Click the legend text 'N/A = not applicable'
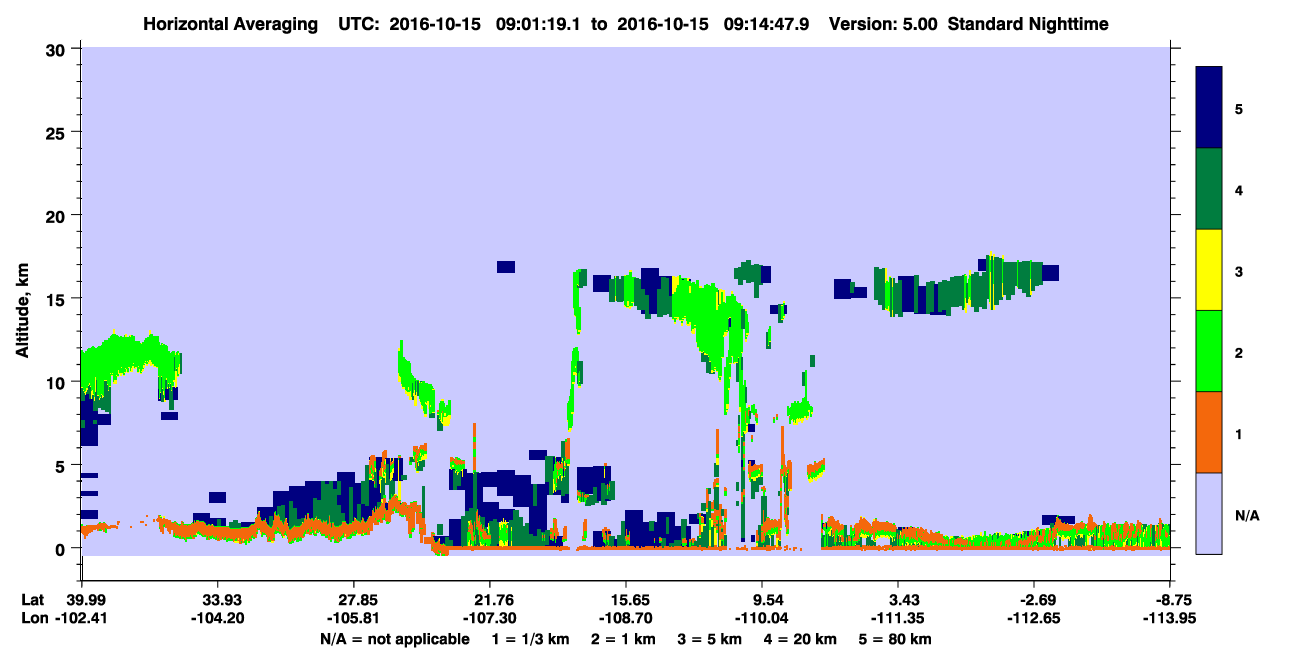 click(394, 638)
